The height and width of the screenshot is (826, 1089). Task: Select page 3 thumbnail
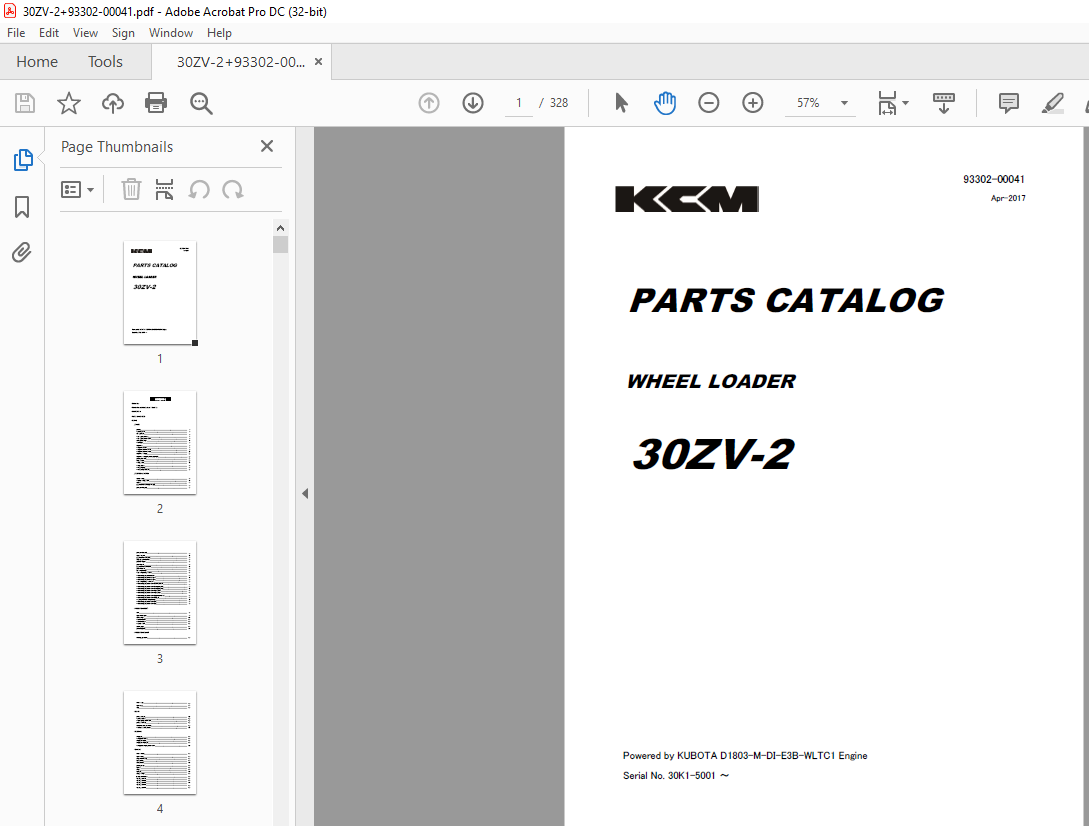160,593
